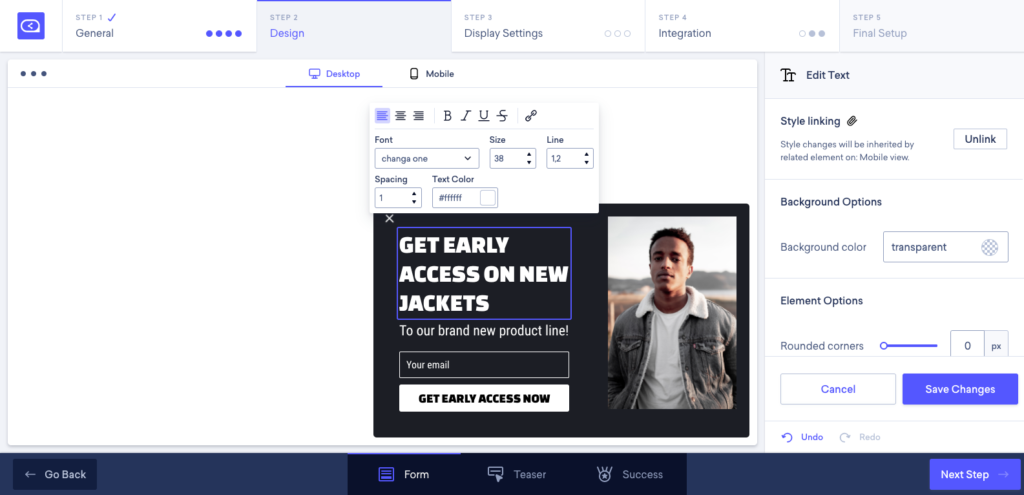Image resolution: width=1024 pixels, height=495 pixels.
Task: Switch to Mobile view tab
Action: pyautogui.click(x=431, y=74)
